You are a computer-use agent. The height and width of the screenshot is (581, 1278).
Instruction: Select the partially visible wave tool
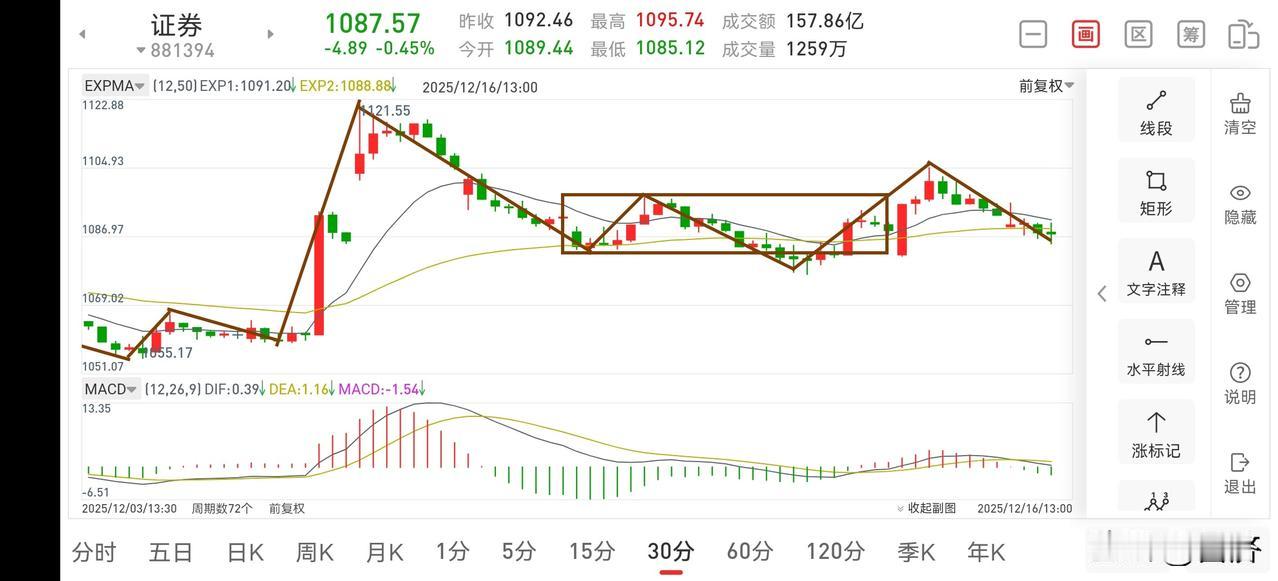click(1156, 498)
